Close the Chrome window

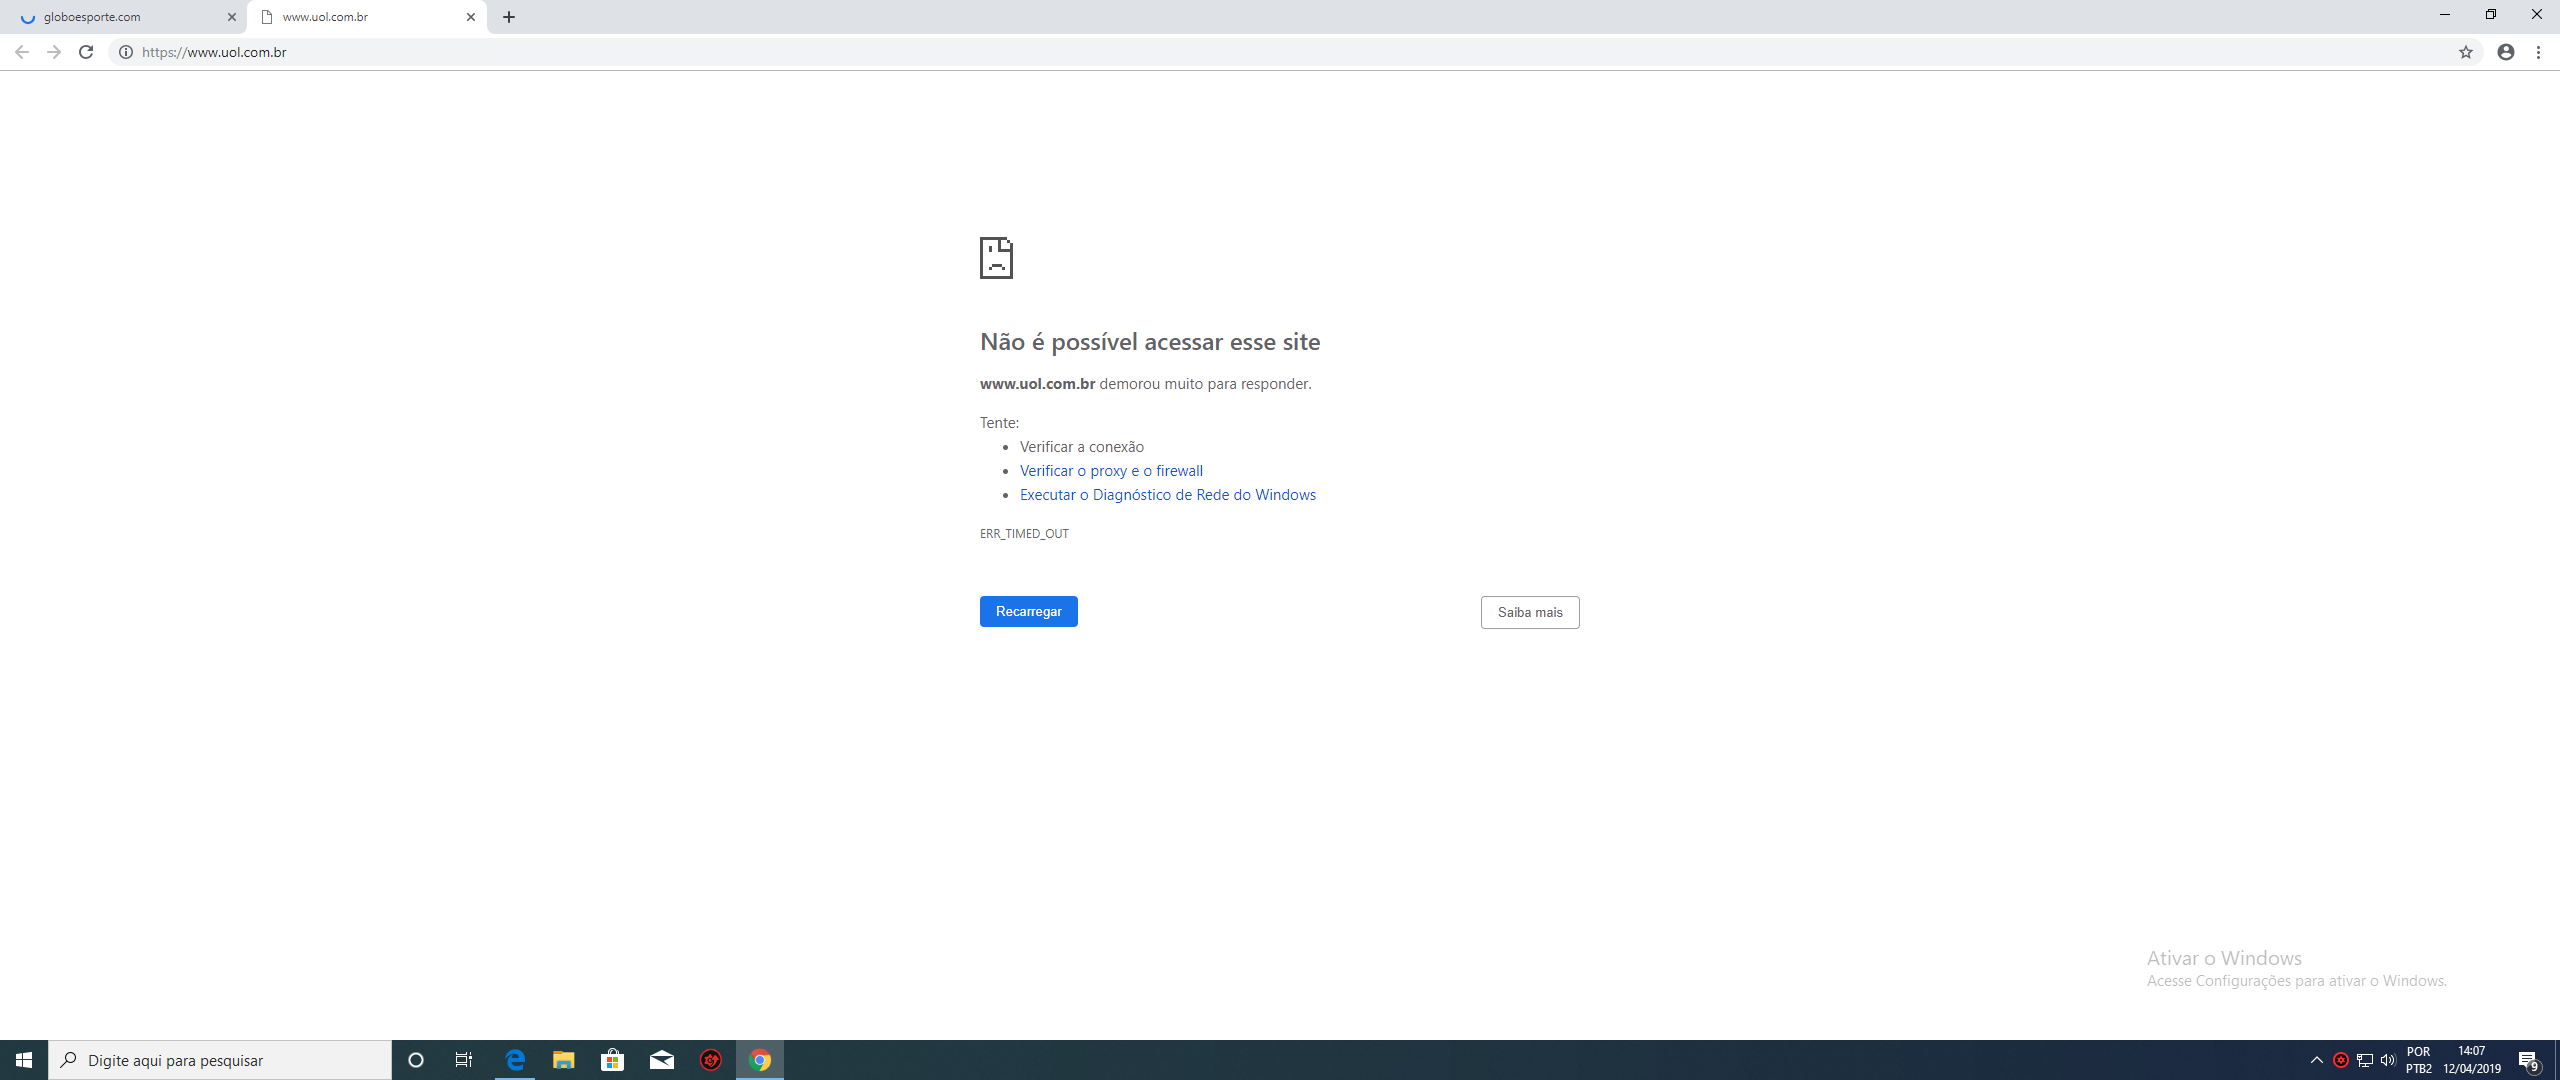coord(2537,14)
